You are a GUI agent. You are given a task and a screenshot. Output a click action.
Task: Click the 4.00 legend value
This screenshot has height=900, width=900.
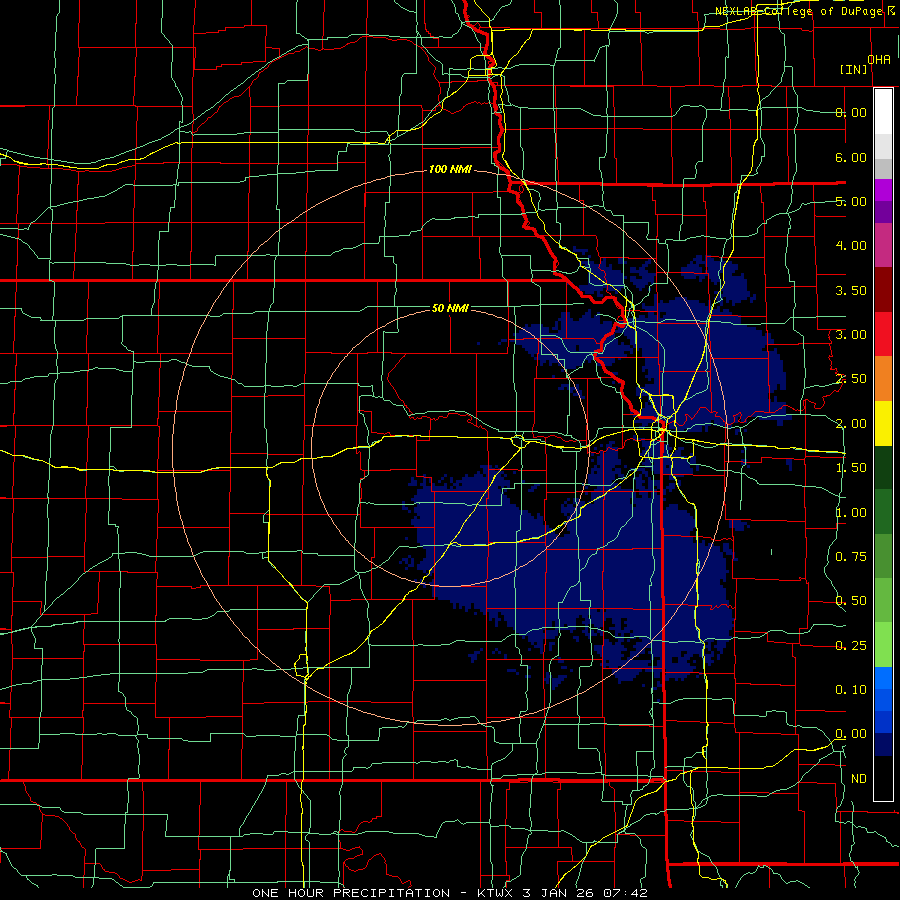[x=851, y=246]
